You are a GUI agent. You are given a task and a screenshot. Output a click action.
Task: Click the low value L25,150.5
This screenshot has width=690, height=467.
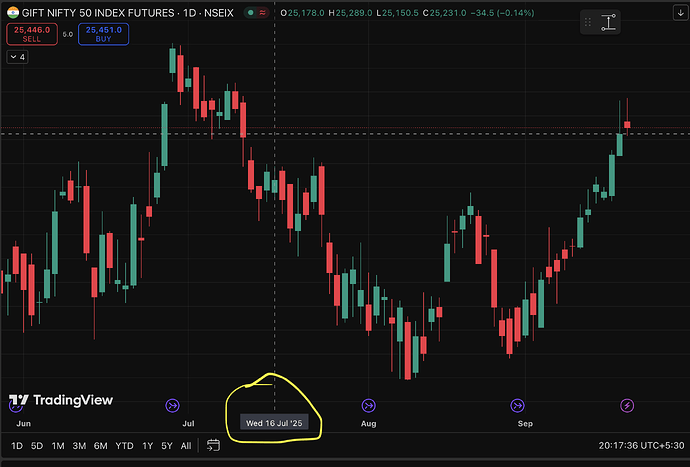(x=397, y=13)
